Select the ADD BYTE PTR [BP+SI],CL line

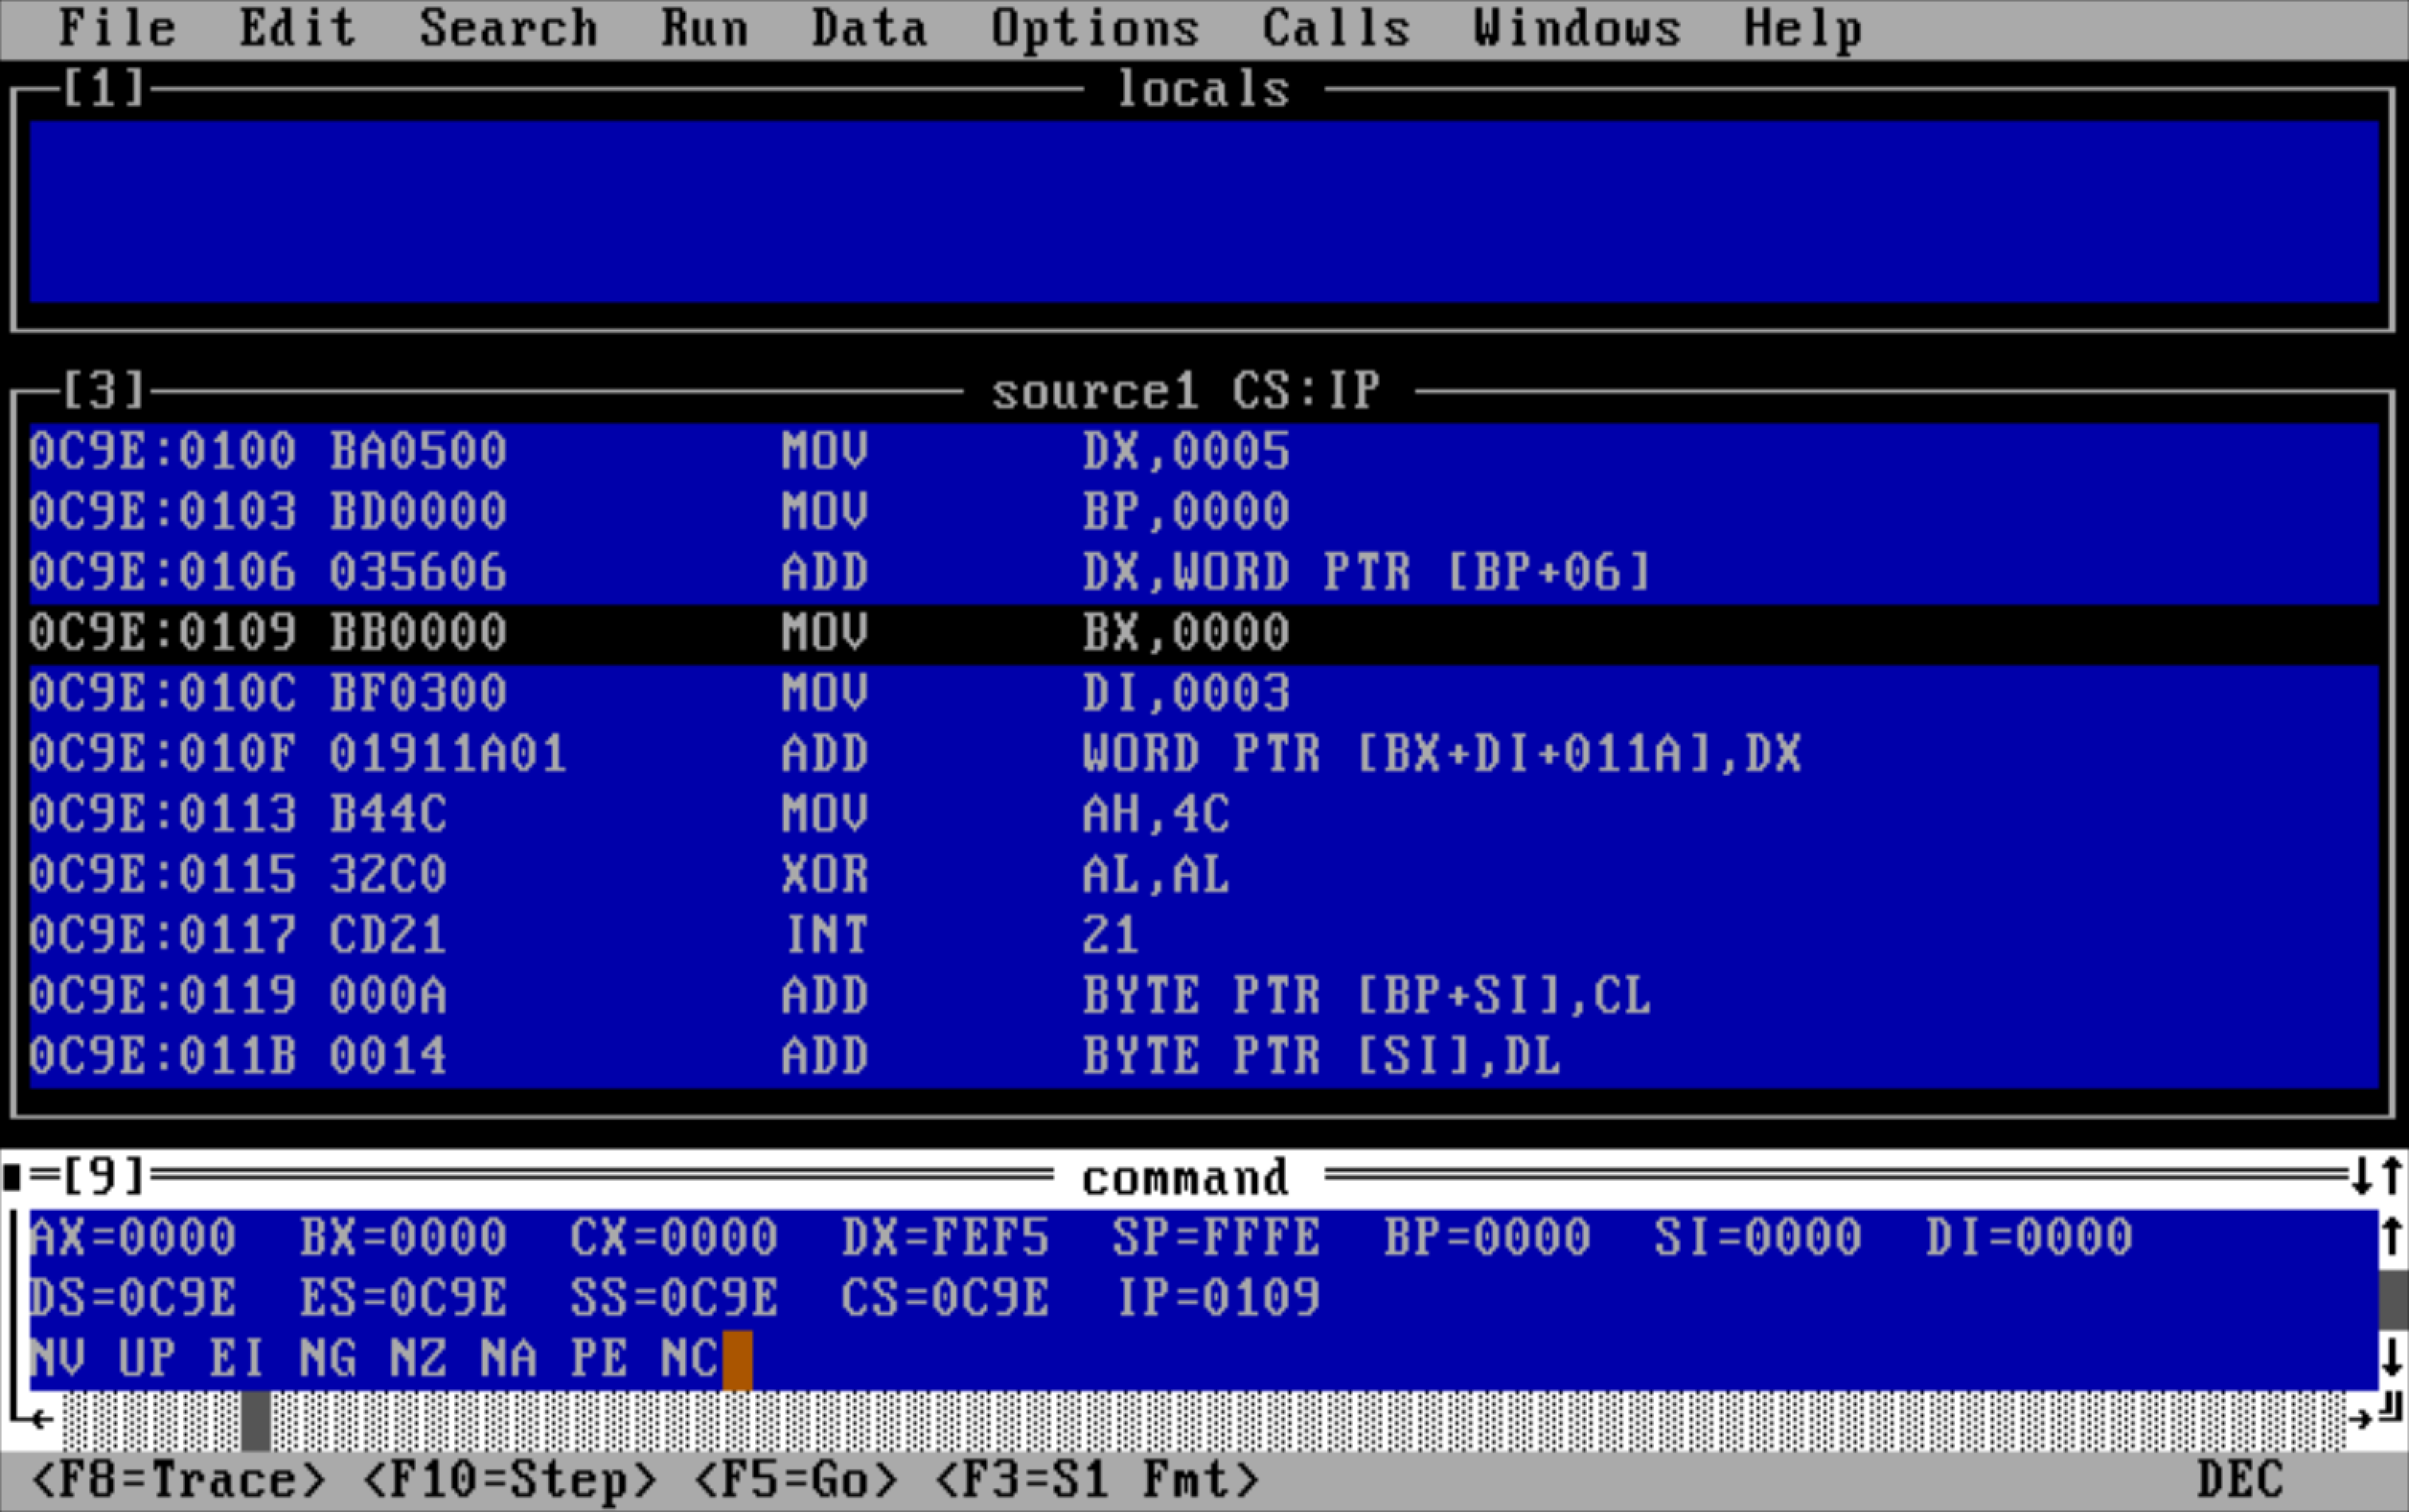(x=1204, y=996)
